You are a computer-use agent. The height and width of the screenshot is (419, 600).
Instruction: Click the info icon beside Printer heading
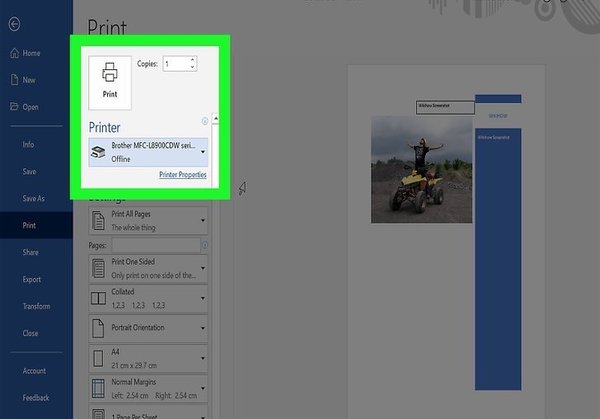point(205,120)
